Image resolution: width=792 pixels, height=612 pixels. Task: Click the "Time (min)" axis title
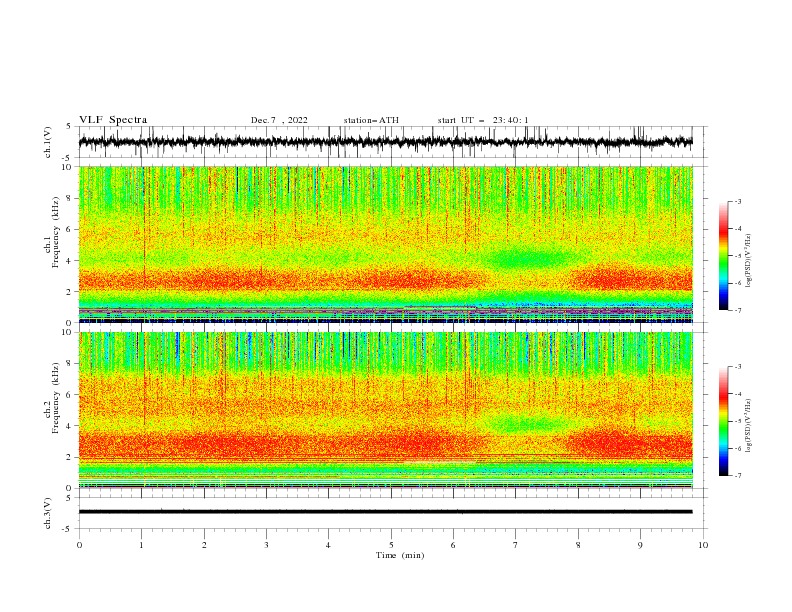click(400, 555)
